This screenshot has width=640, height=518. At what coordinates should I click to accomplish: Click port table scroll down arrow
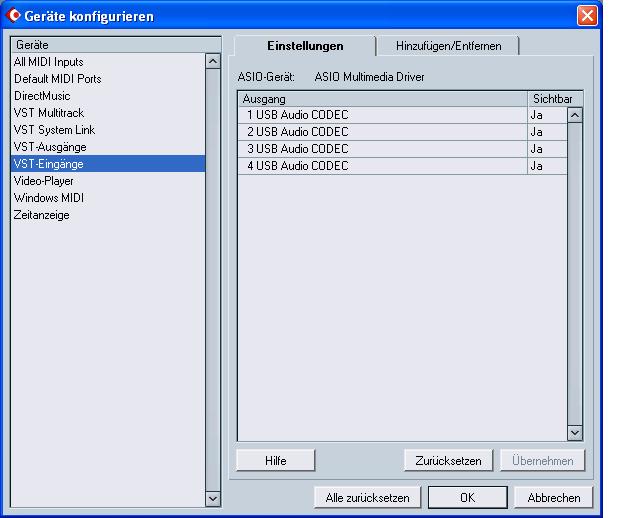575,433
